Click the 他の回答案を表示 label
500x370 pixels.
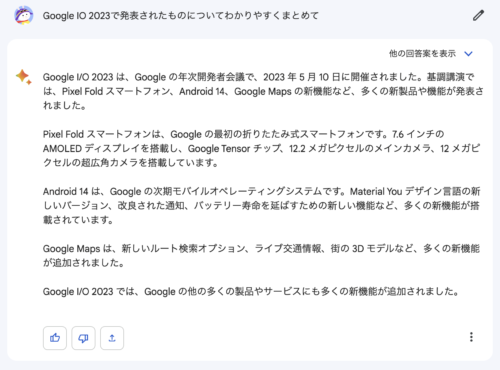pos(422,53)
